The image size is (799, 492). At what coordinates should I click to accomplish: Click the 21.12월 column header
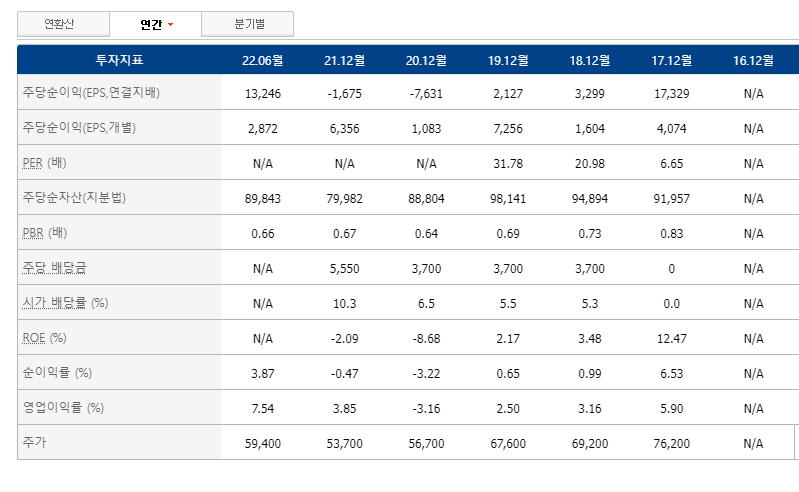tap(344, 61)
